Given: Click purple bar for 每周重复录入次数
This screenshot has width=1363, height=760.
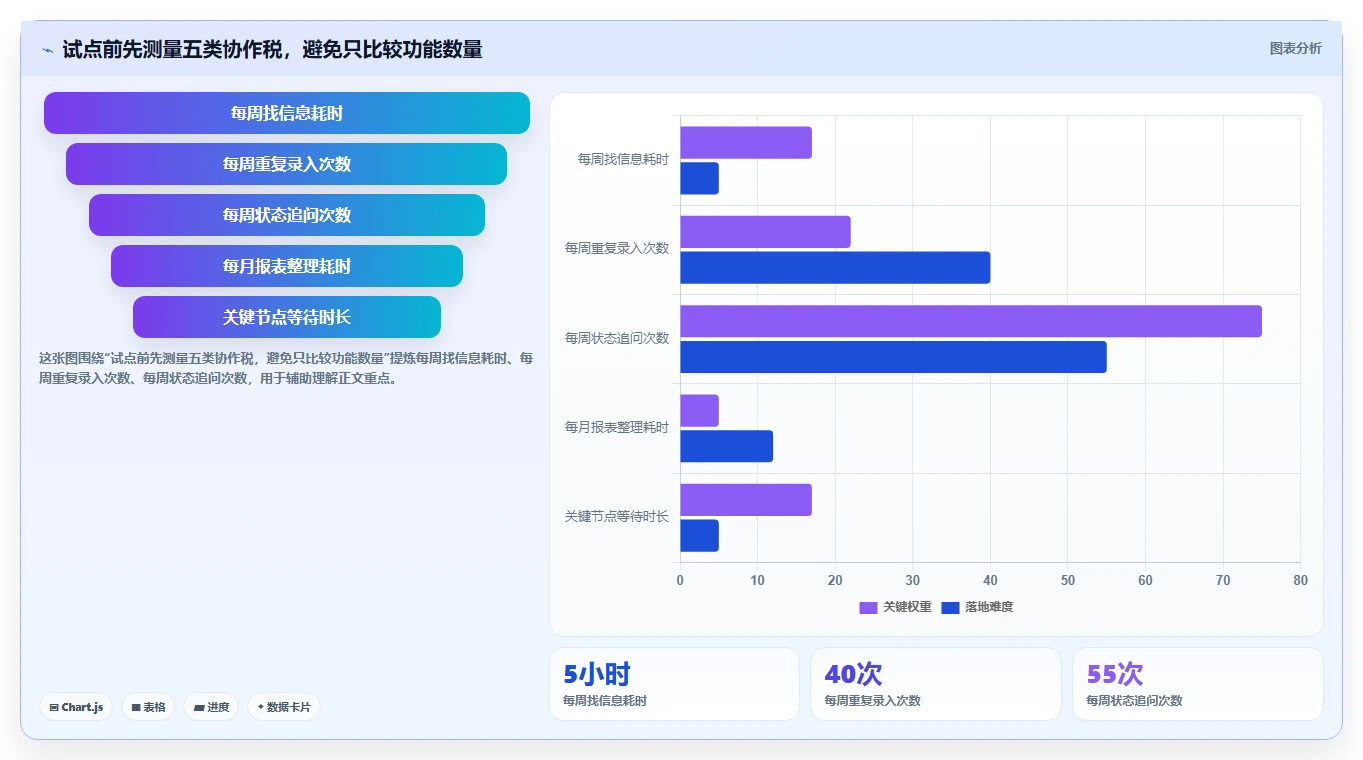Looking at the screenshot, I should (x=765, y=232).
